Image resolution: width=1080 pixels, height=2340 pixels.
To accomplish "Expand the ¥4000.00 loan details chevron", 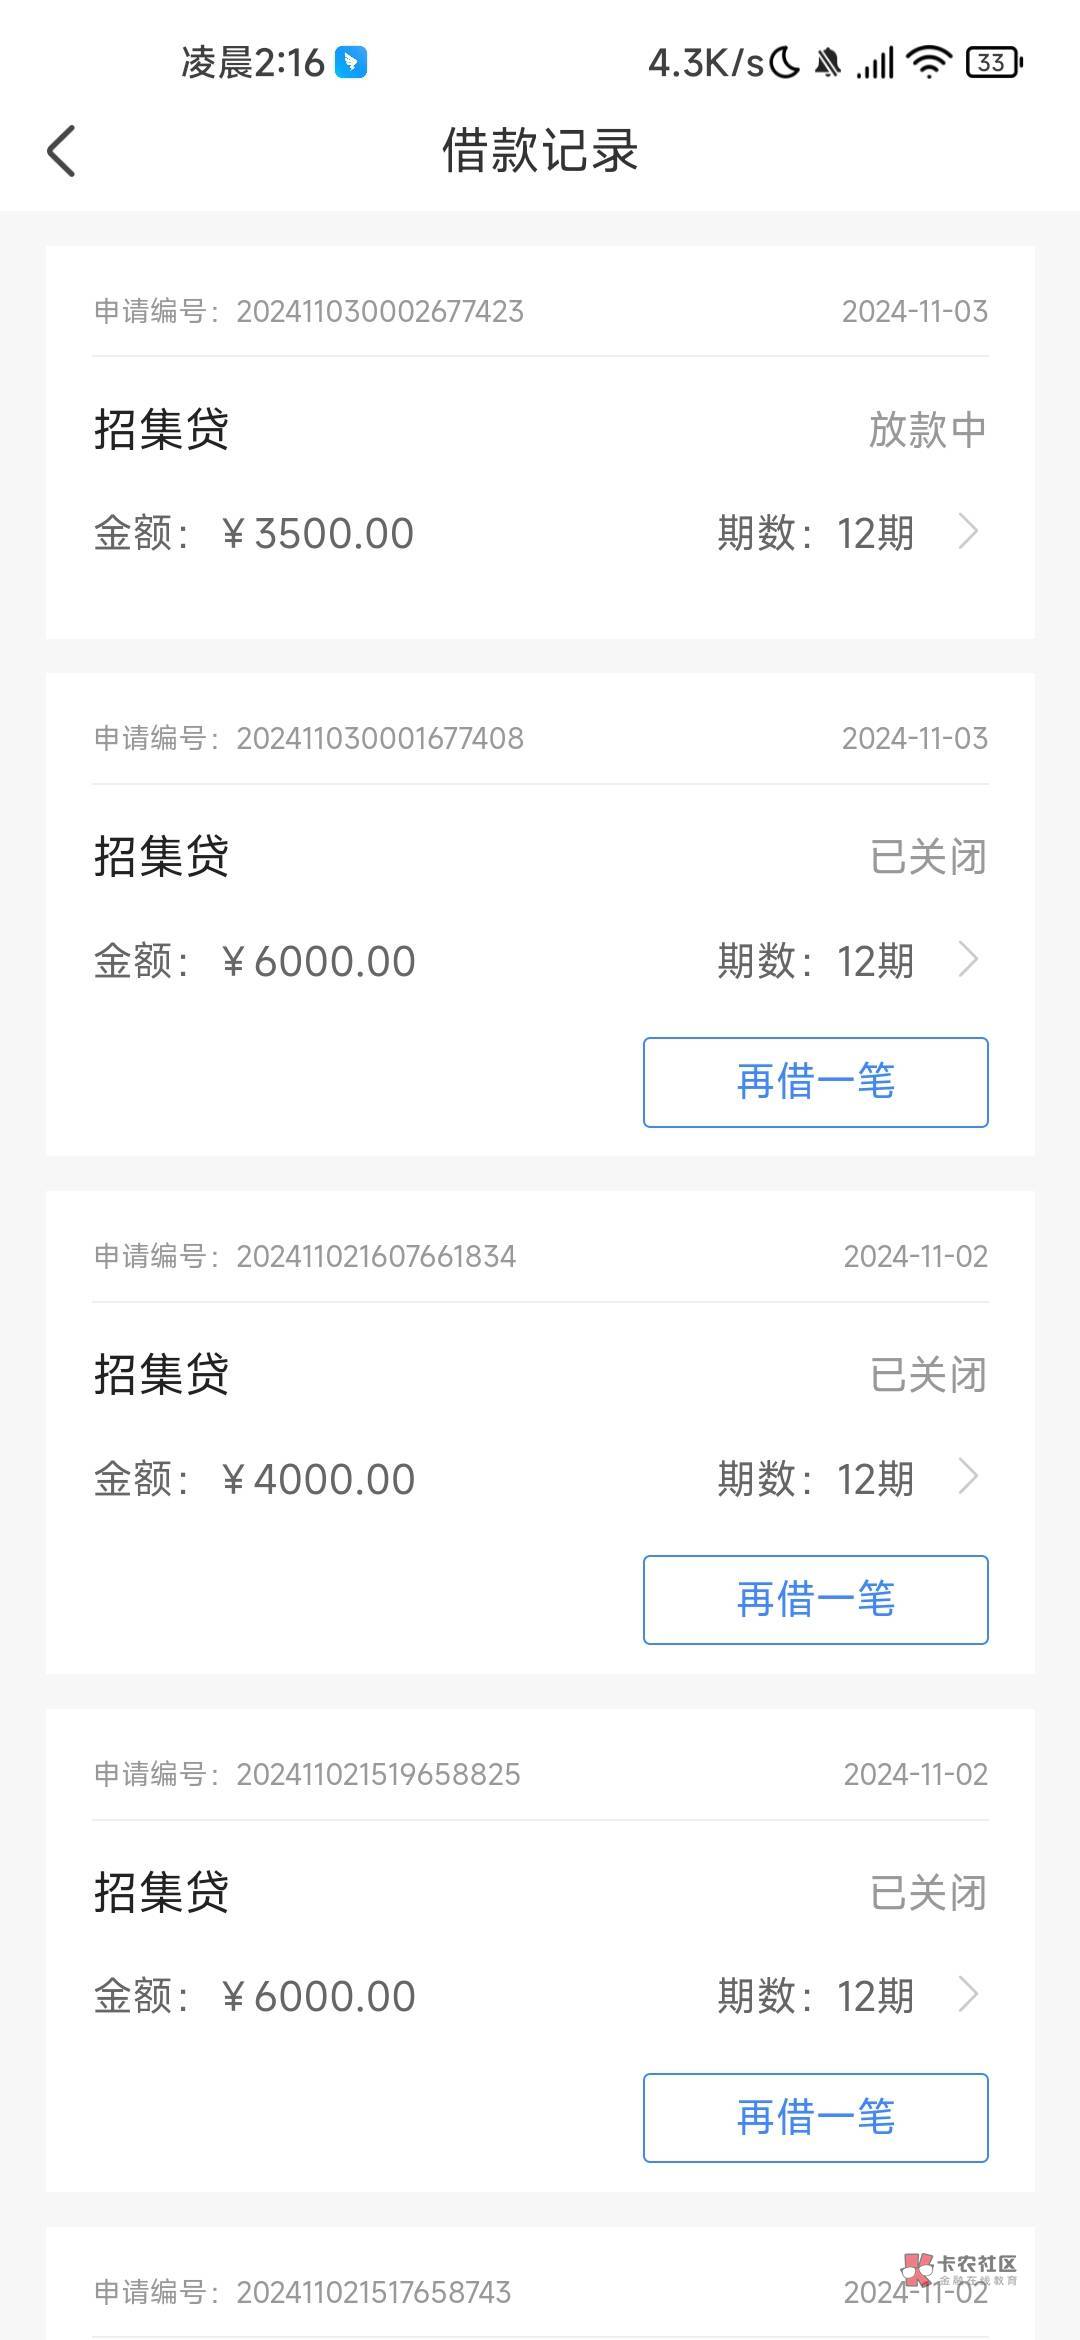I will click(967, 1478).
